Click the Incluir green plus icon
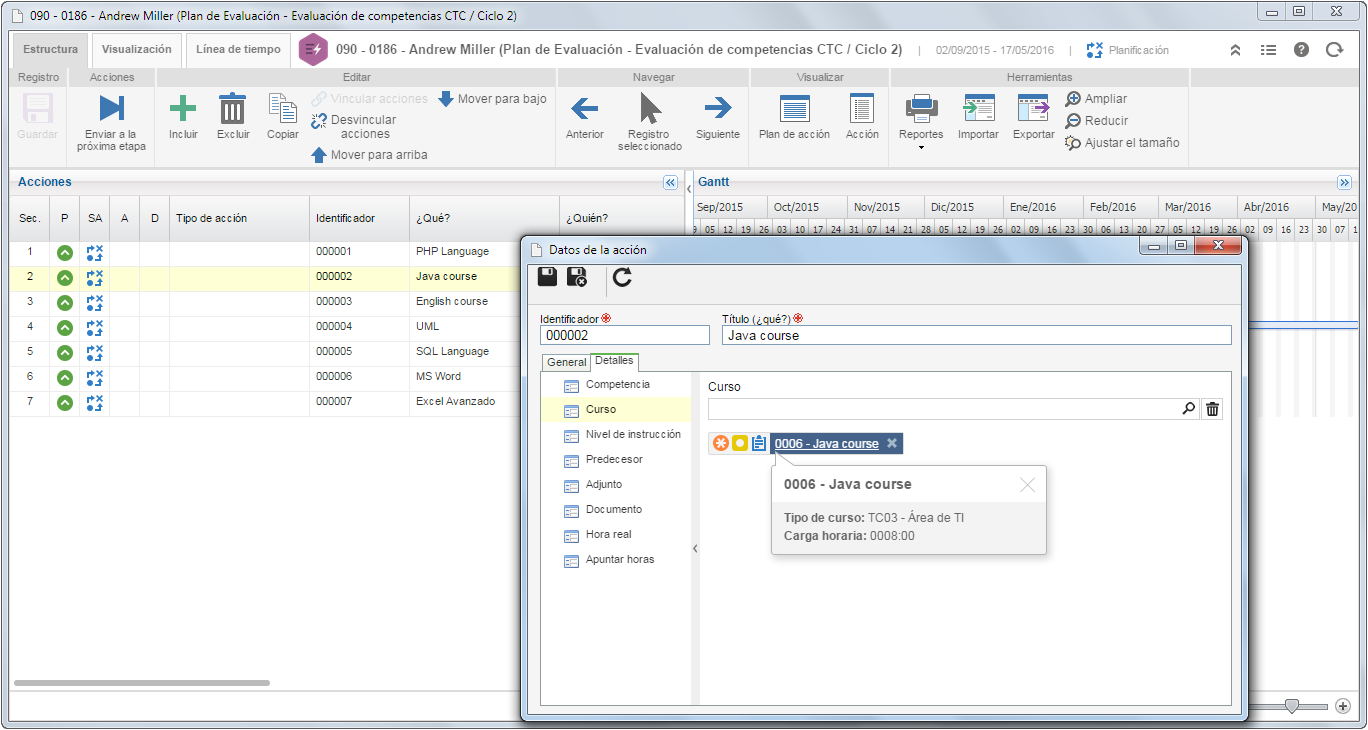The height and width of the screenshot is (730, 1368). pyautogui.click(x=183, y=108)
